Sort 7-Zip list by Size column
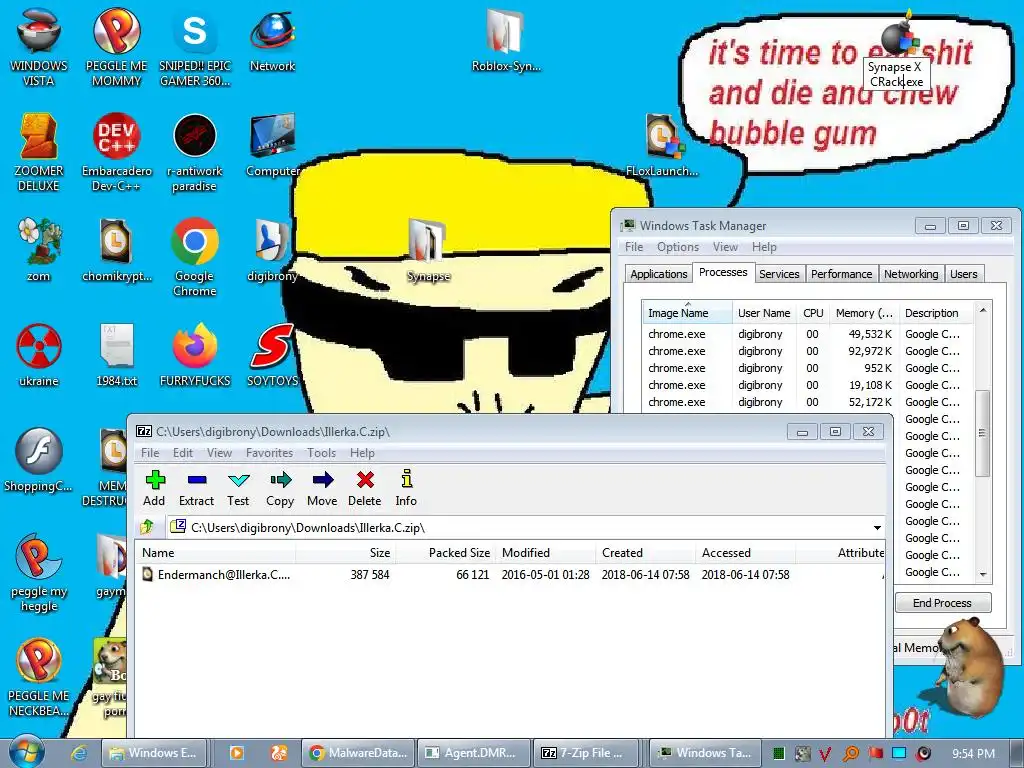 345,552
